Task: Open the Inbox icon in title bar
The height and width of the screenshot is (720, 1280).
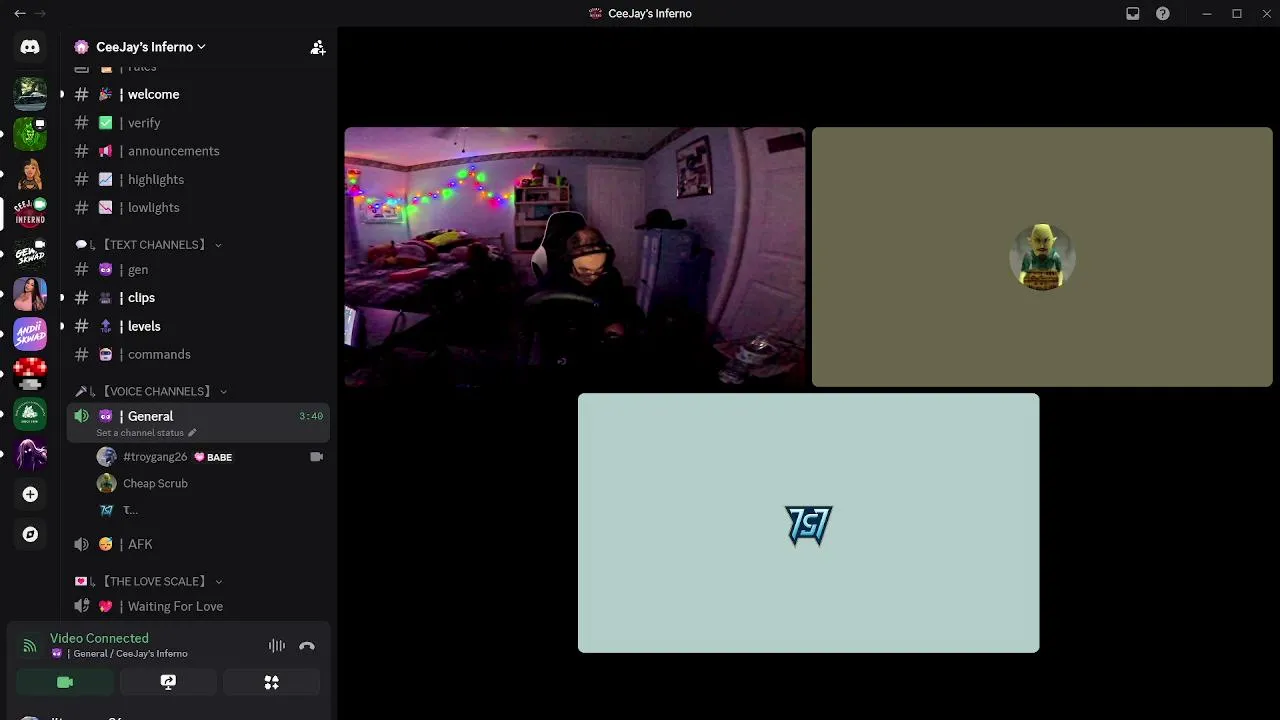Action: (1133, 14)
